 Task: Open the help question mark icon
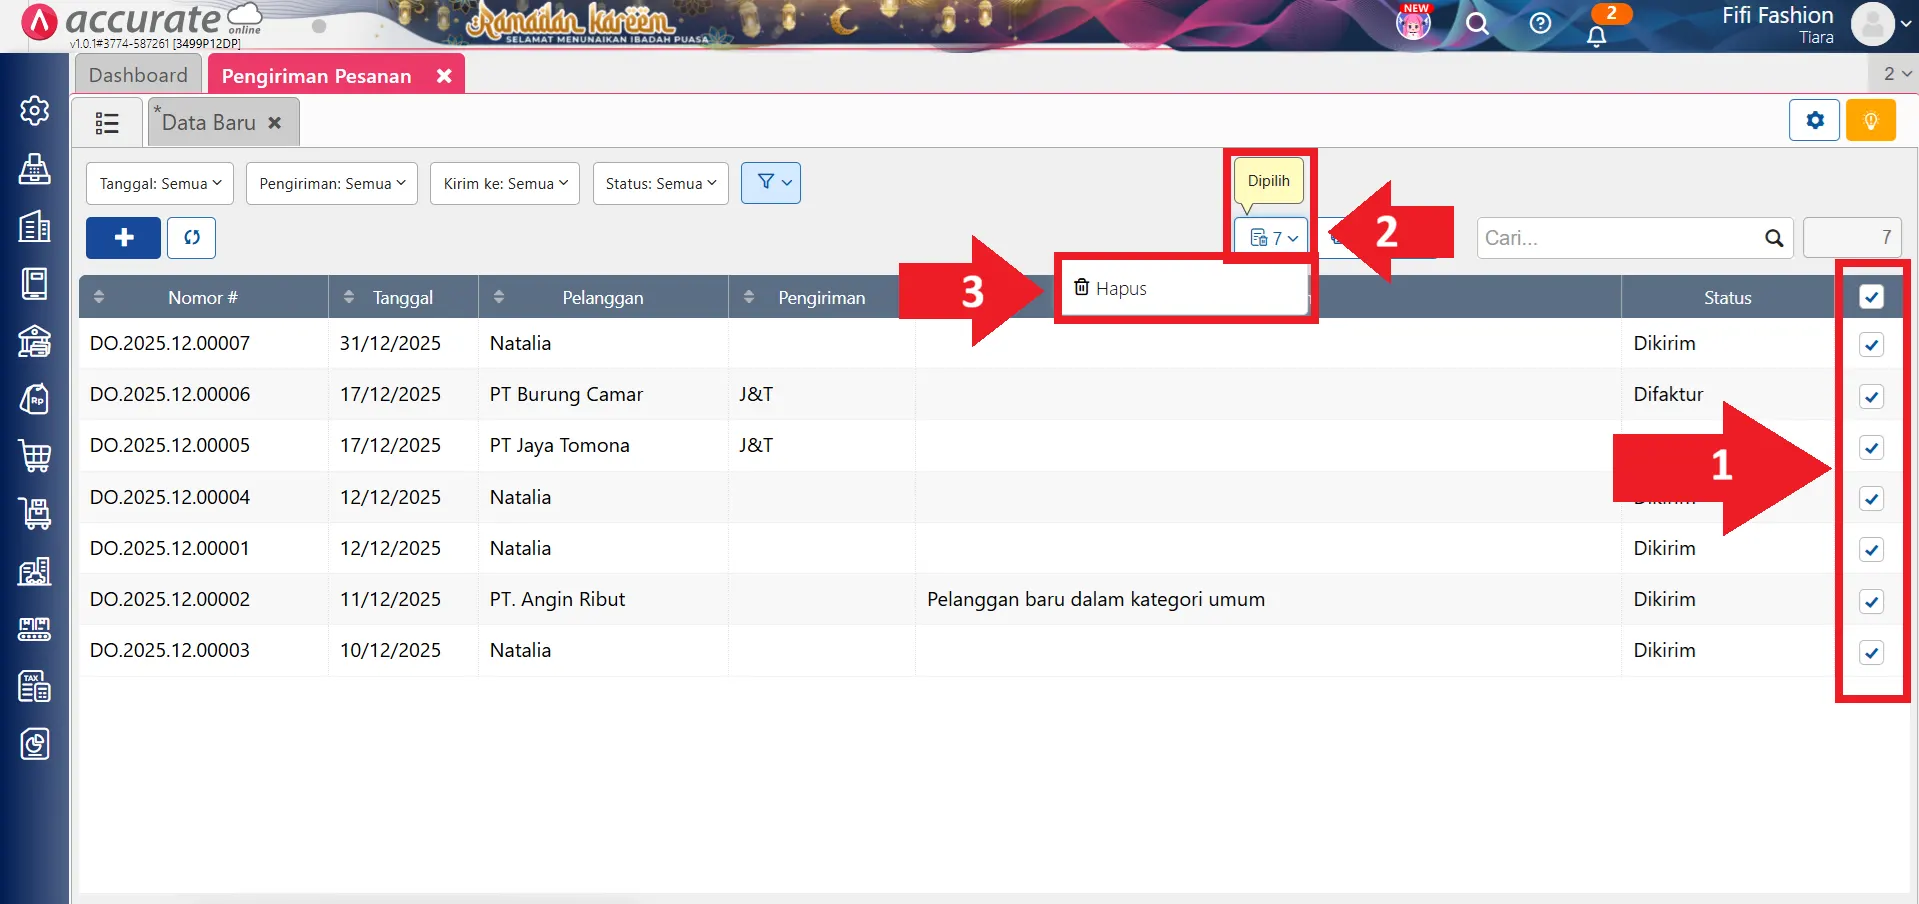(1540, 23)
